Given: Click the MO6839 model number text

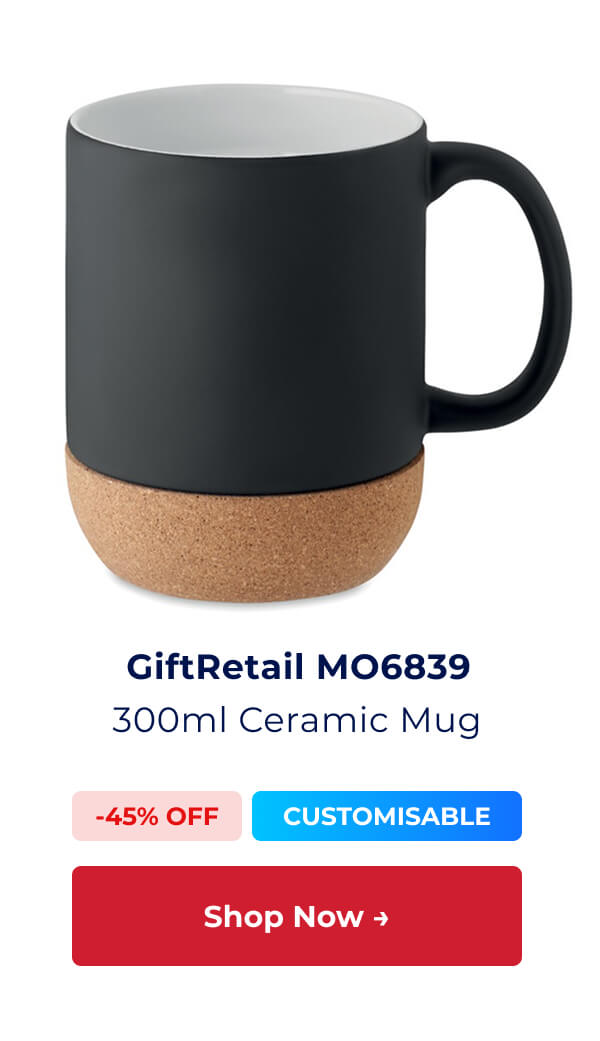Looking at the screenshot, I should click(393, 667).
